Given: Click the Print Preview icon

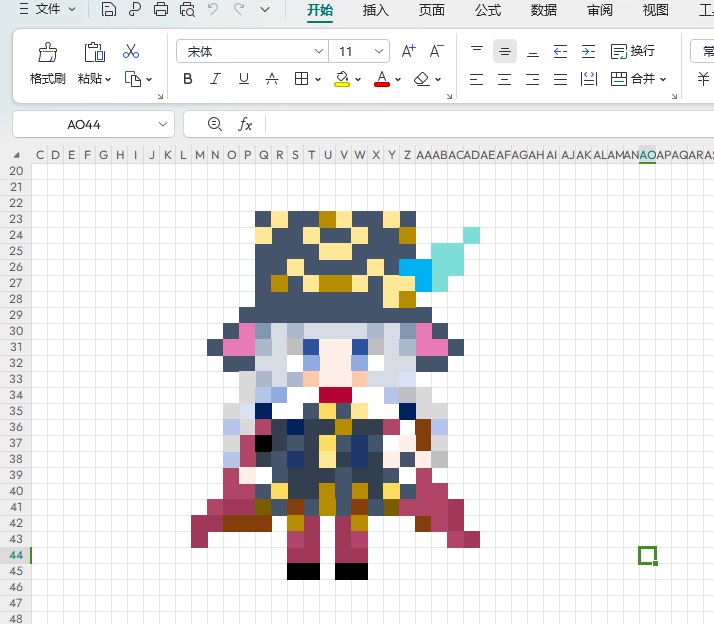Looking at the screenshot, I should (187, 9).
